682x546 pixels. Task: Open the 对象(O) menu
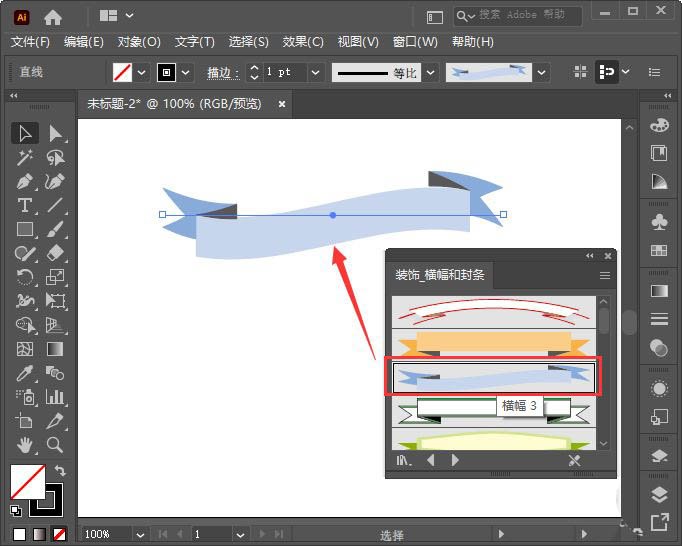coord(139,42)
